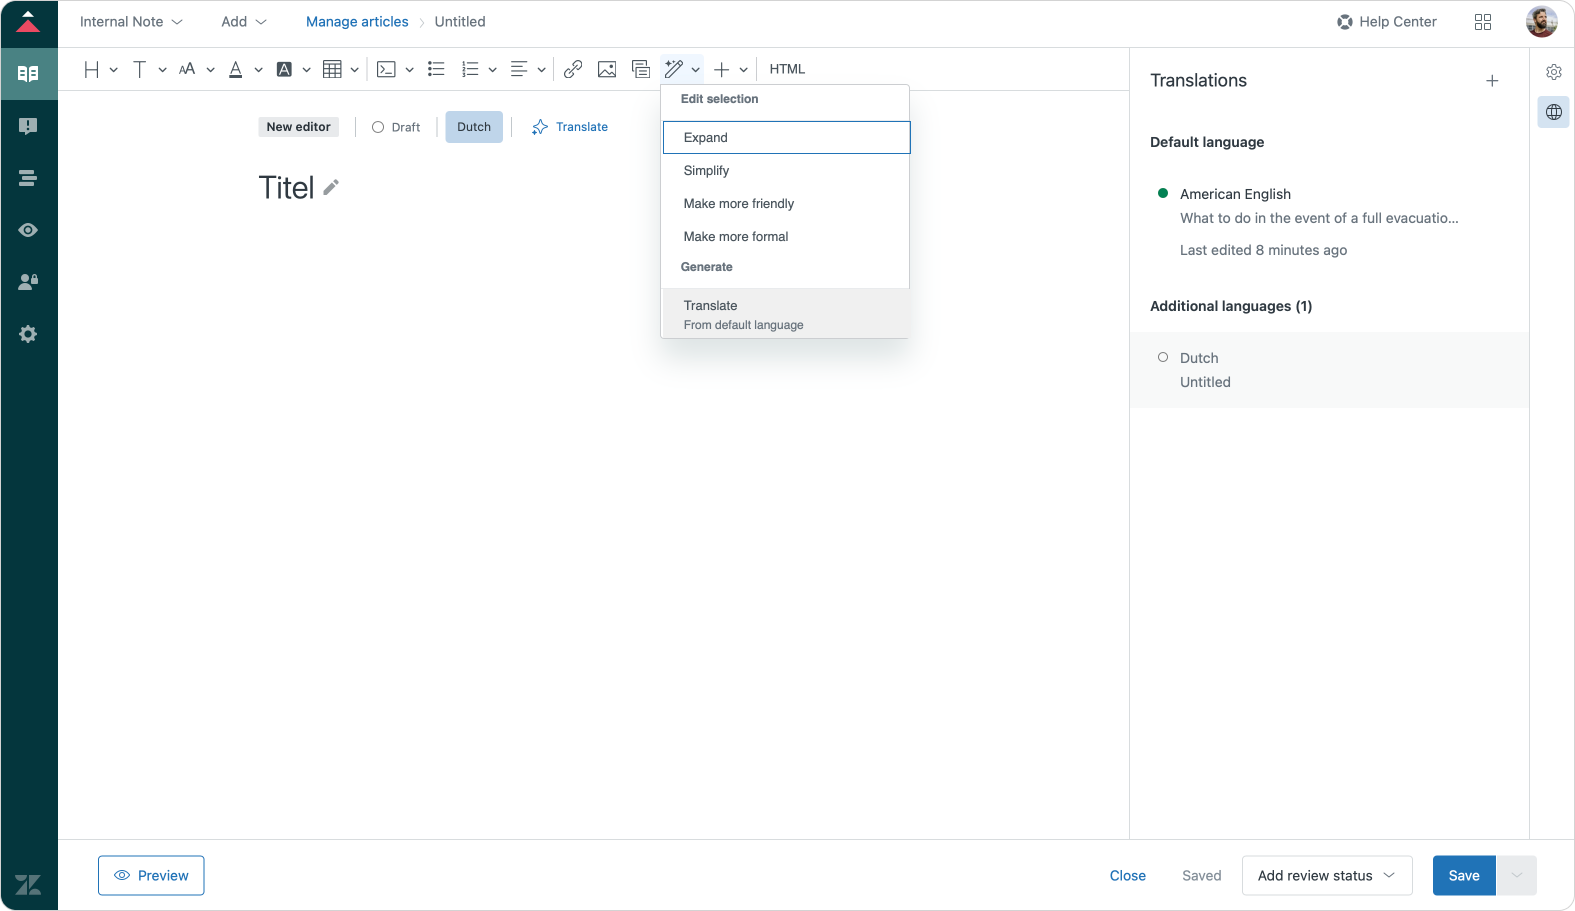Open the Settings gear in sidebar
1575x911 pixels.
(28, 334)
